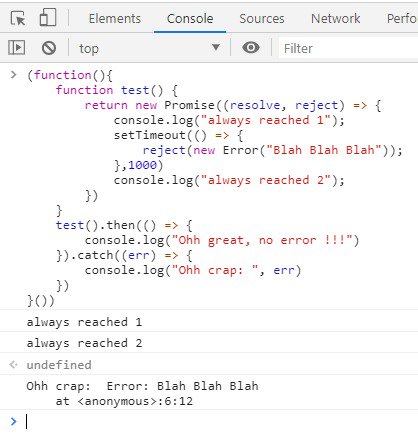Create a live expression with the eye icon

click(x=251, y=48)
